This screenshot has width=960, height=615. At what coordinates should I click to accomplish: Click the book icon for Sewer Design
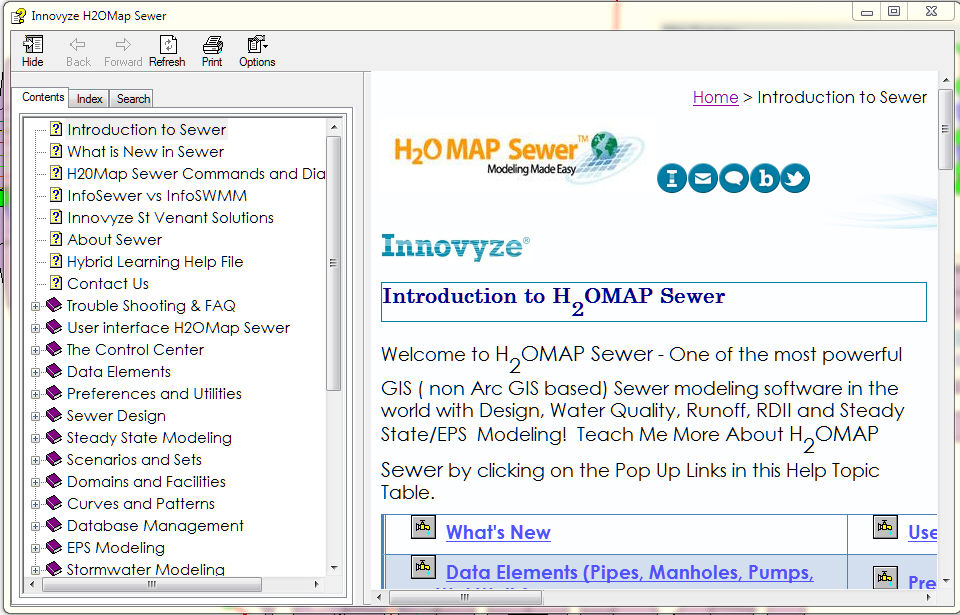[54, 415]
